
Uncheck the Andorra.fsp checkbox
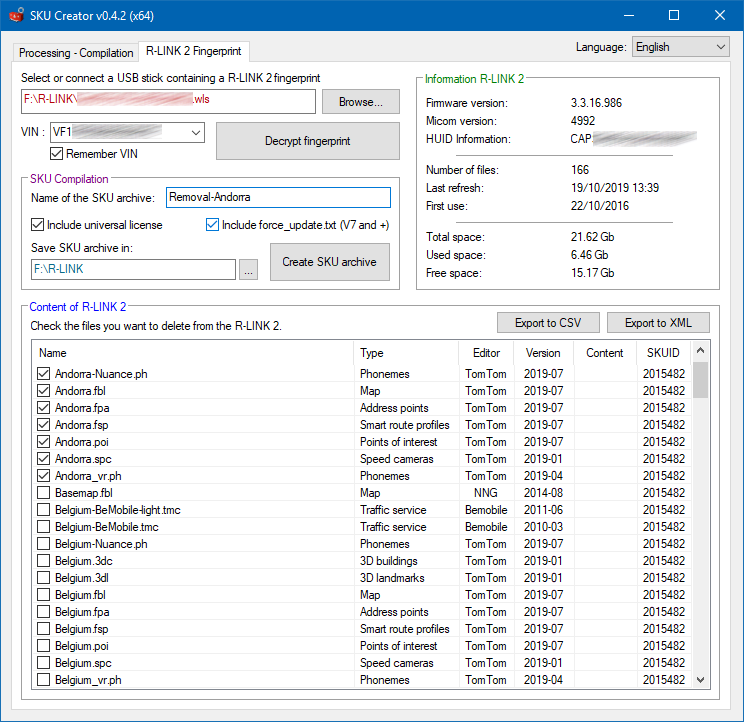(44, 425)
